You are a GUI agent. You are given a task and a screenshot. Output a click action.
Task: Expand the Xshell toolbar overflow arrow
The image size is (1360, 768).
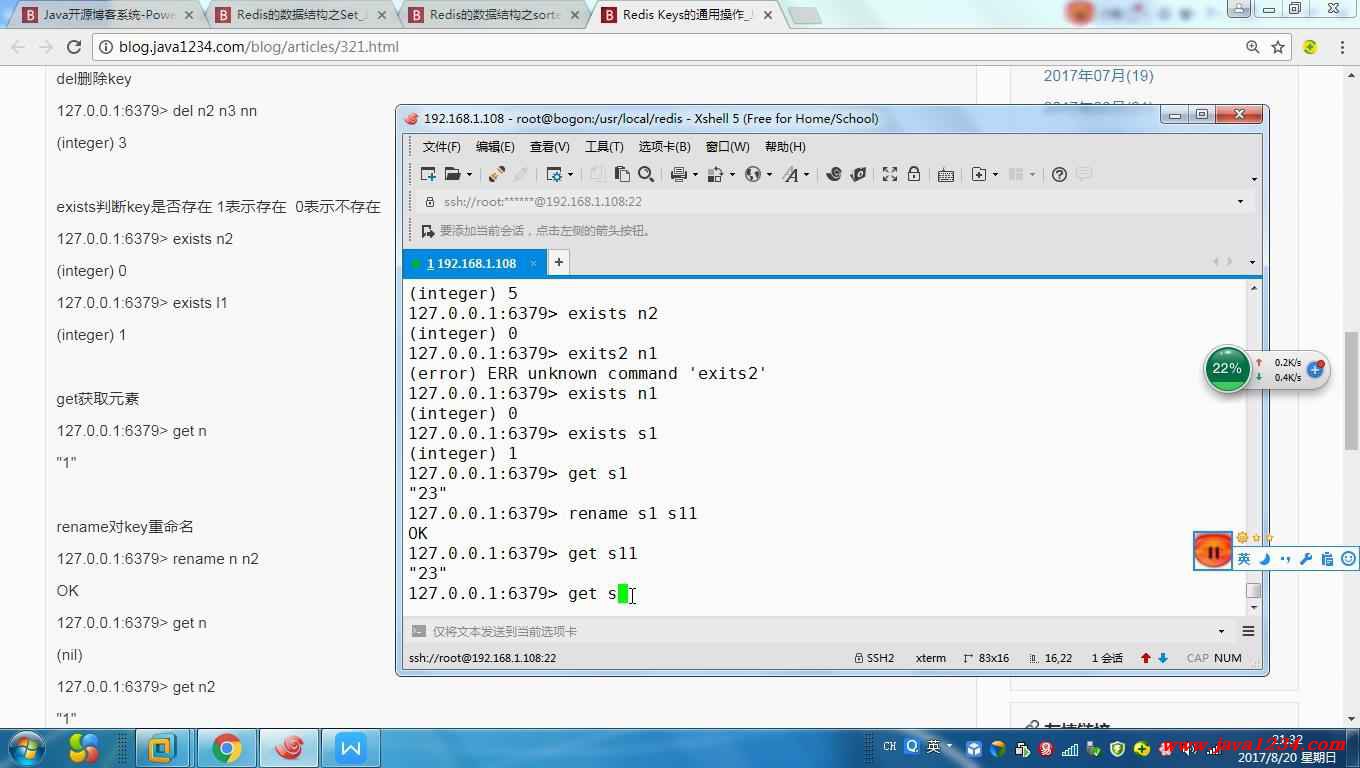(1254, 180)
